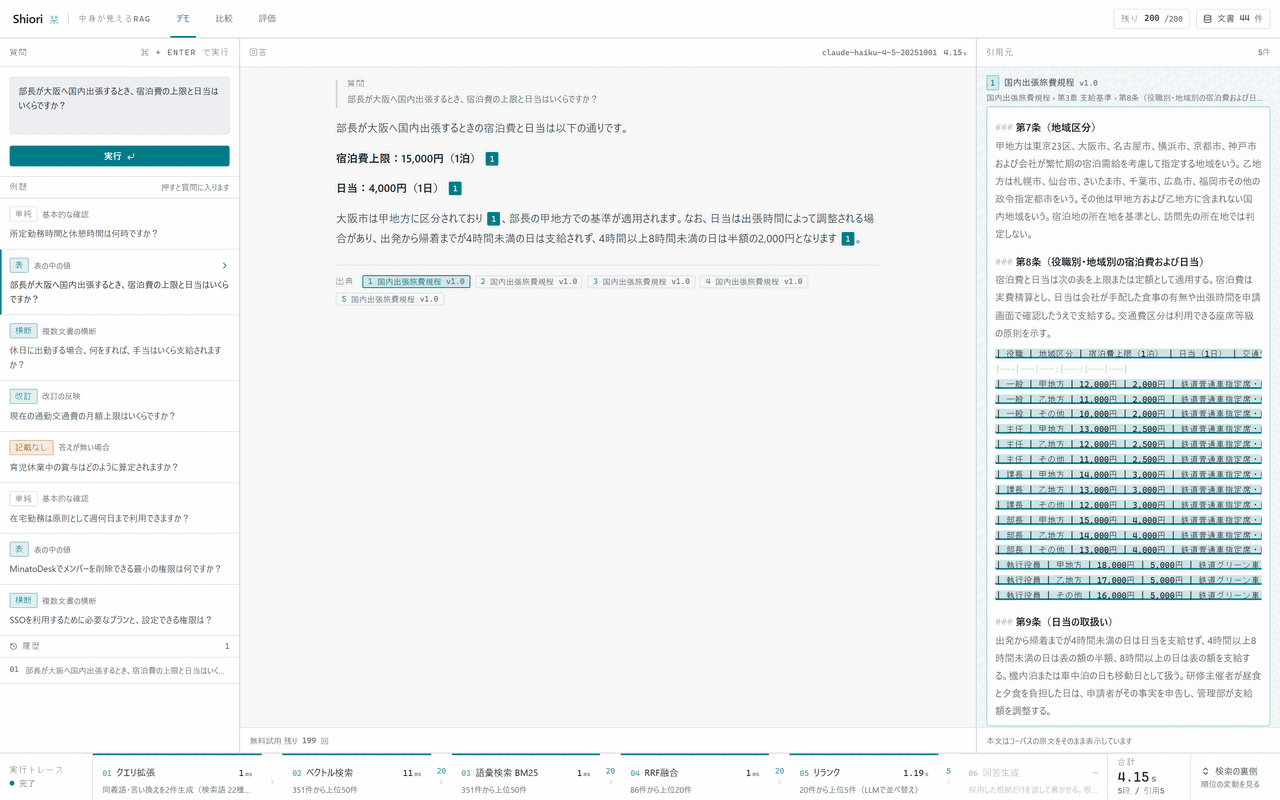Select source chip 1 国内出張旅費規程 v1.0
Screen dimensions: 1280x800
click(x=417, y=282)
